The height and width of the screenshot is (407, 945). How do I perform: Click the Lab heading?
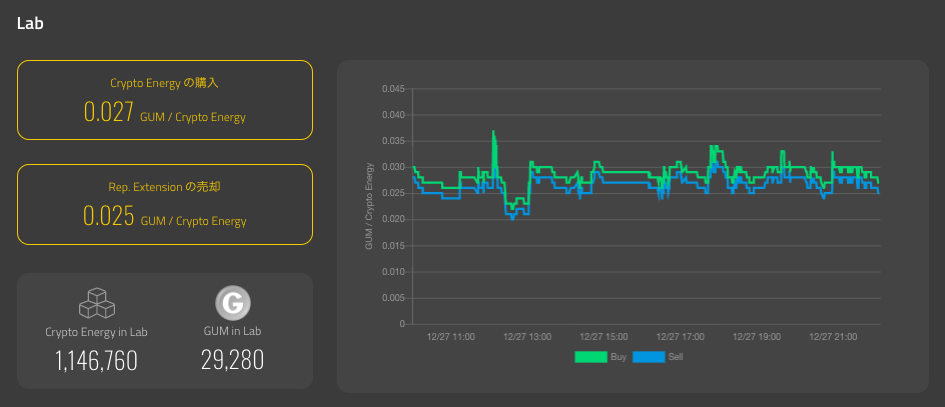[30, 24]
